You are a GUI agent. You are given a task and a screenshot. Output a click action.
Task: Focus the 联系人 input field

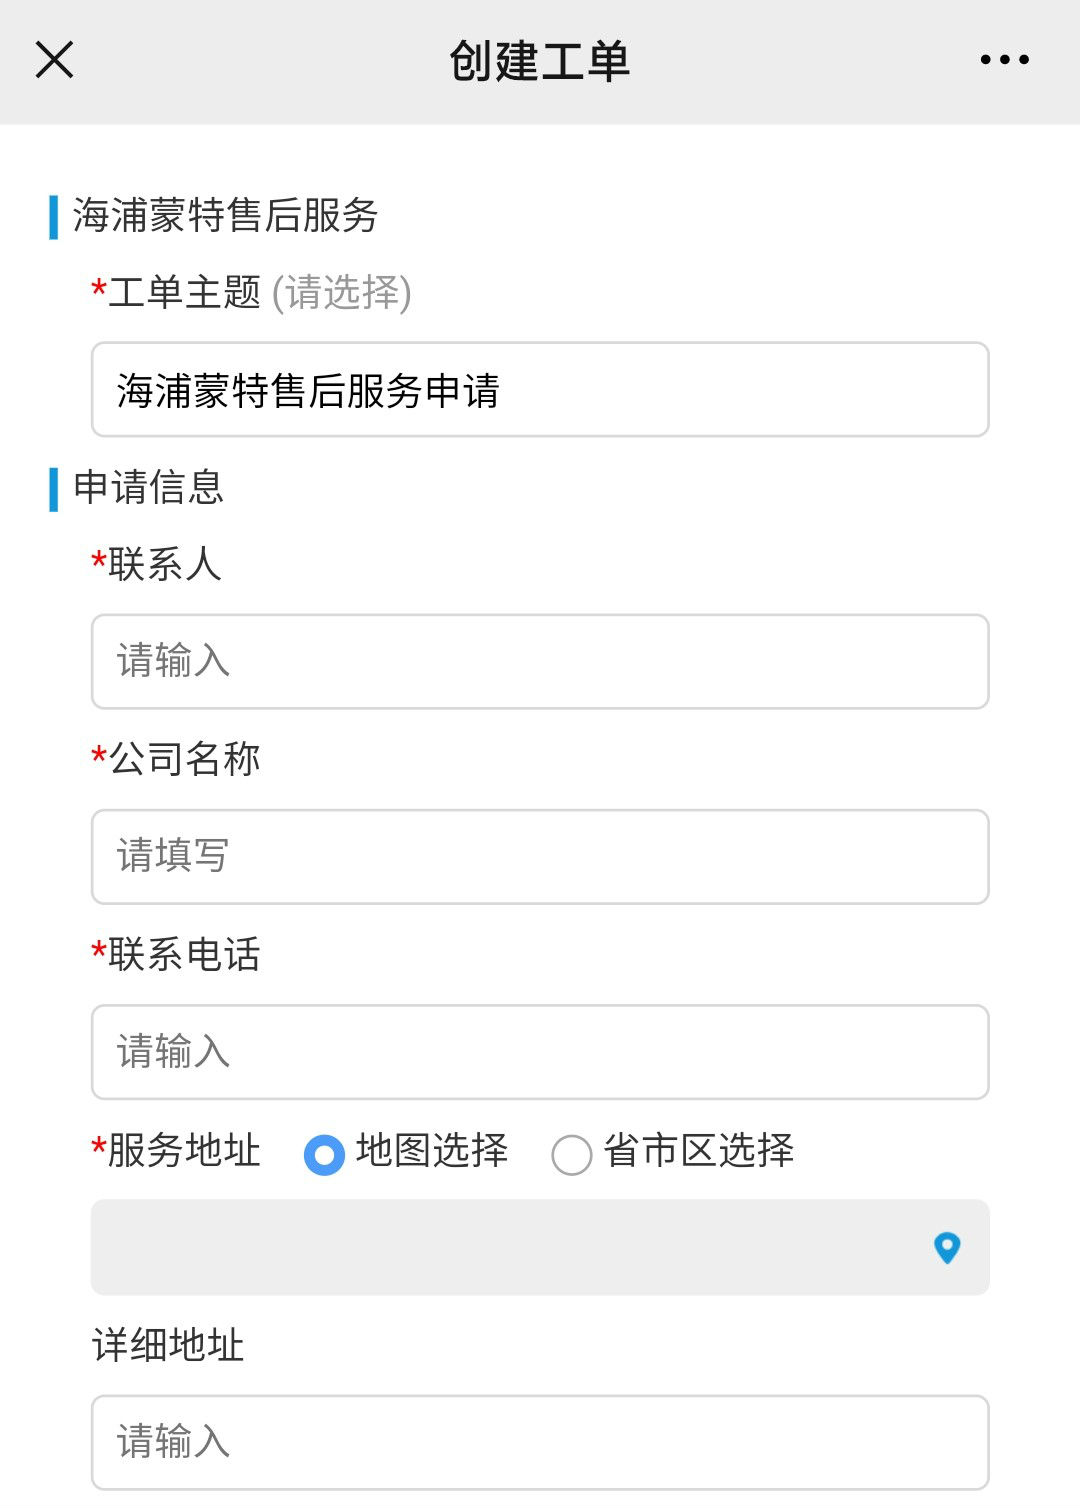540,662
